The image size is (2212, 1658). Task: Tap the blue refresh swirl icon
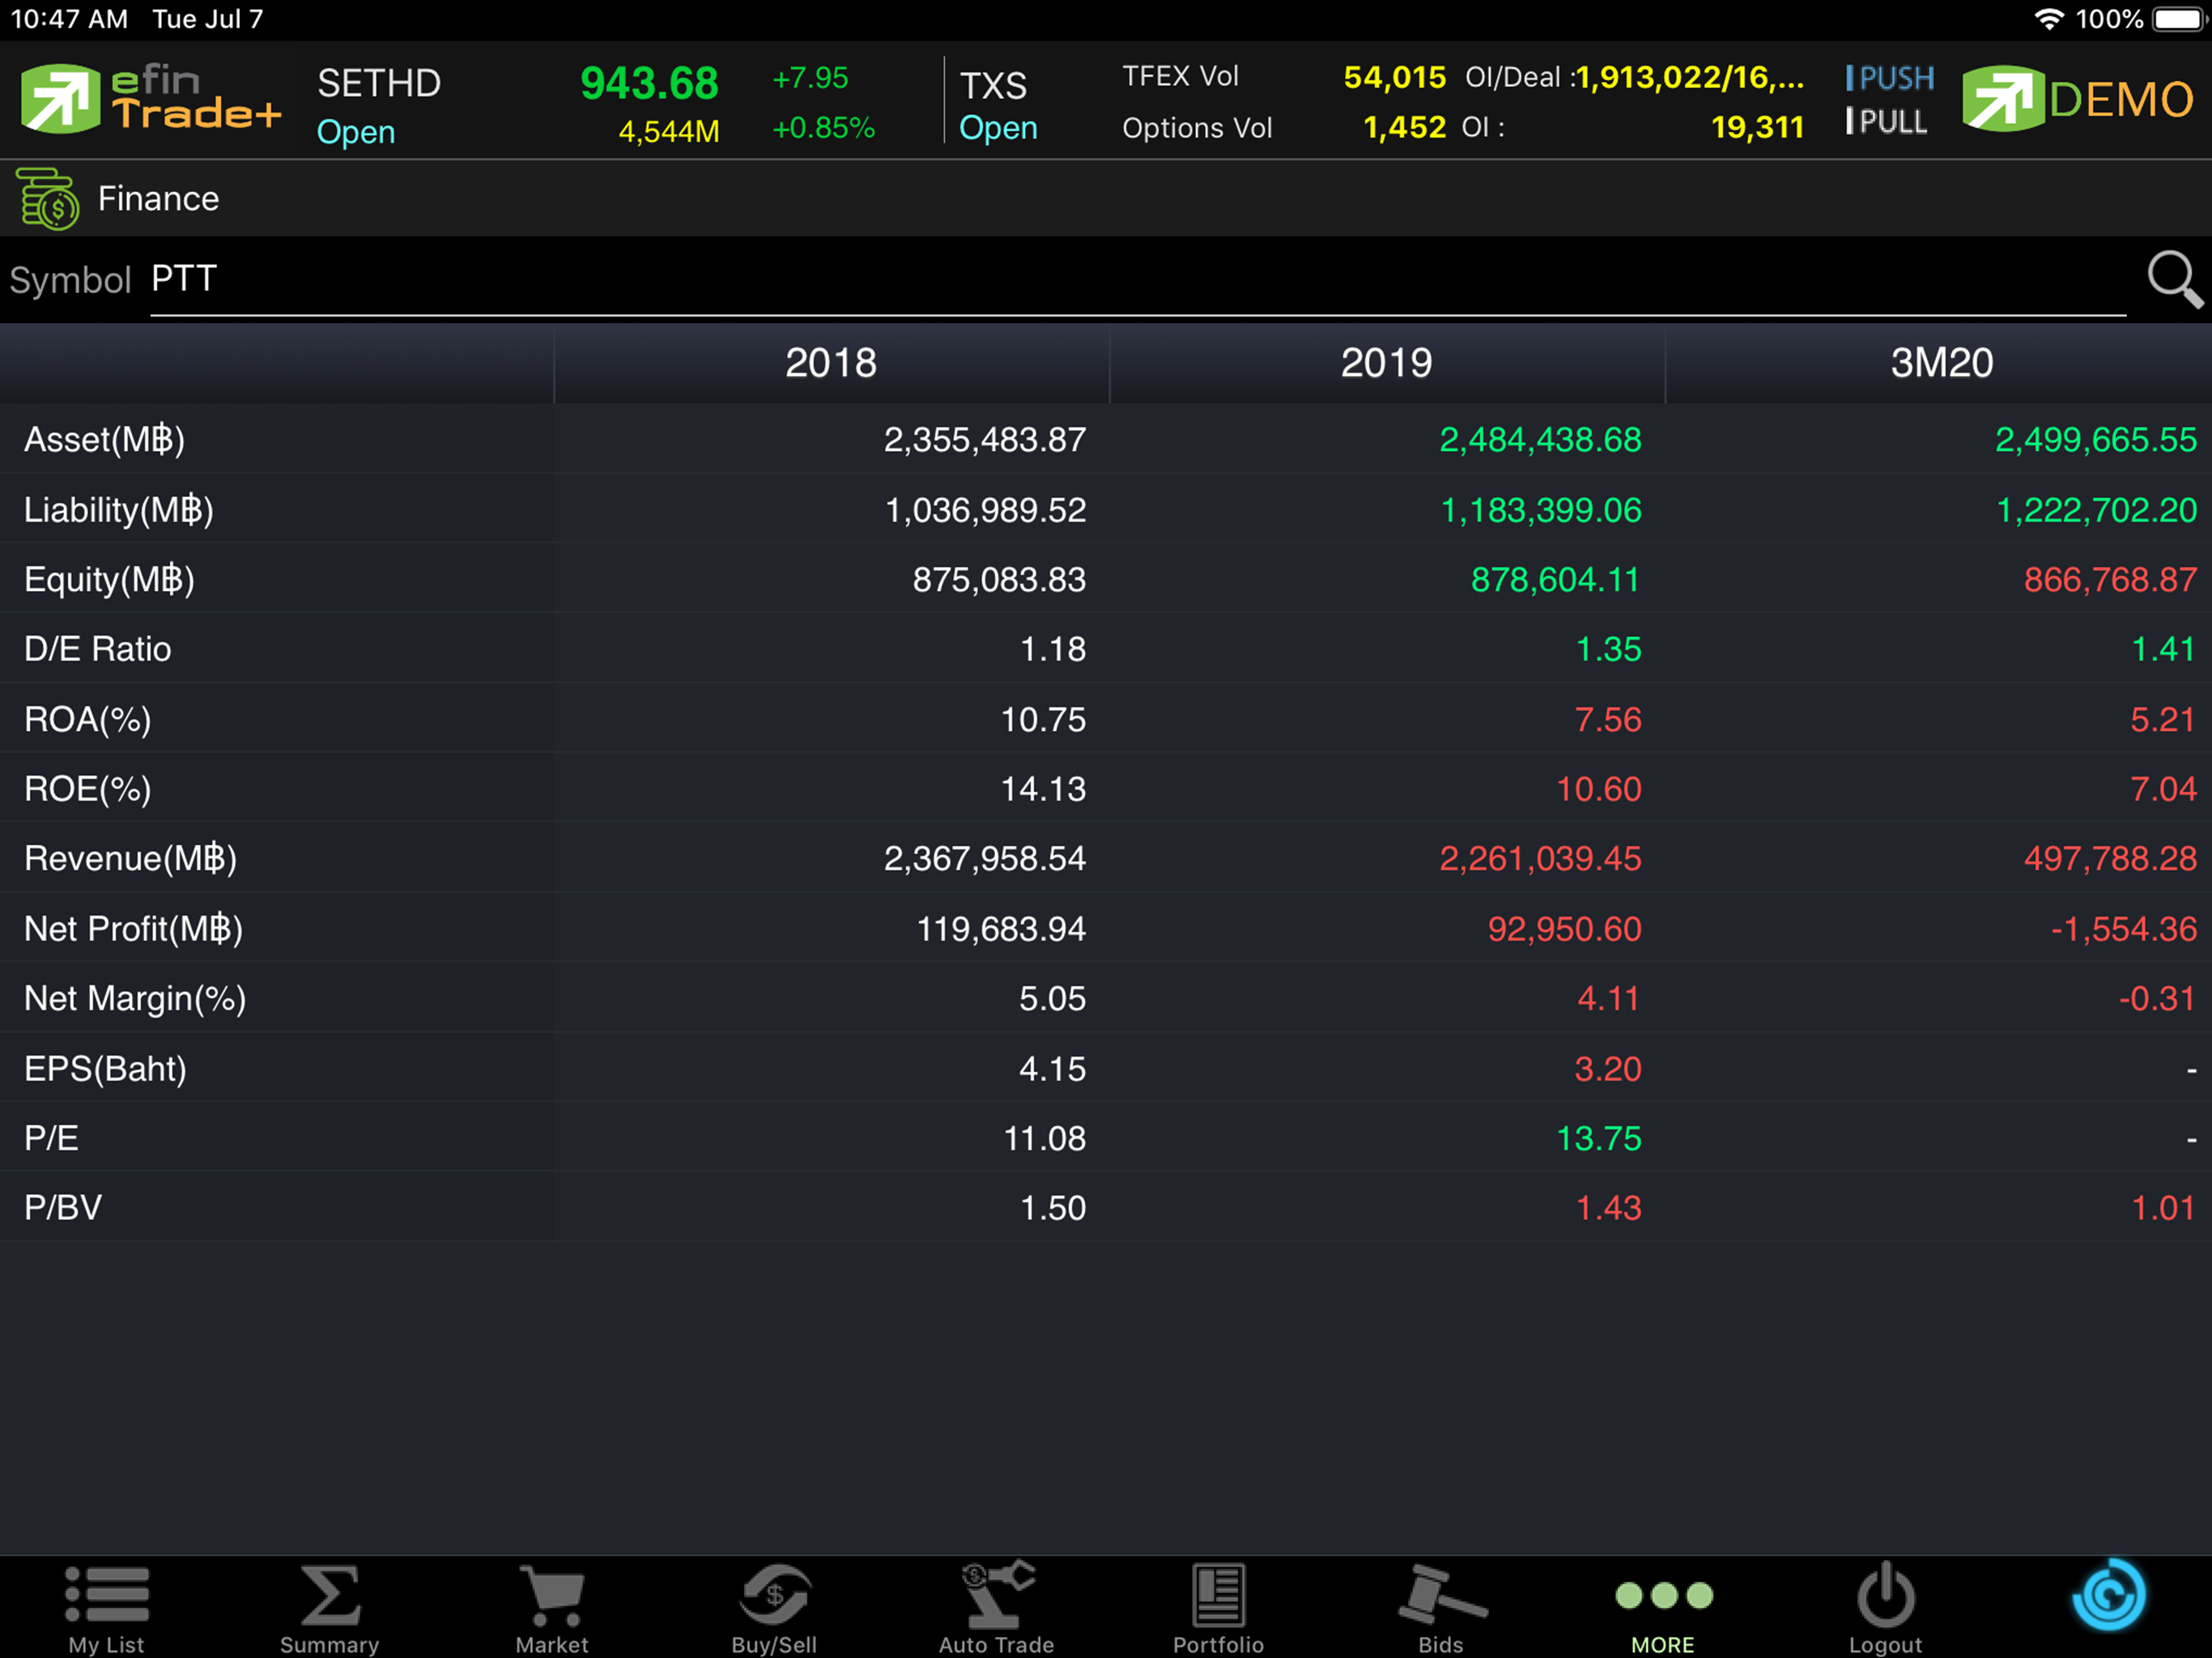[x=2108, y=1594]
